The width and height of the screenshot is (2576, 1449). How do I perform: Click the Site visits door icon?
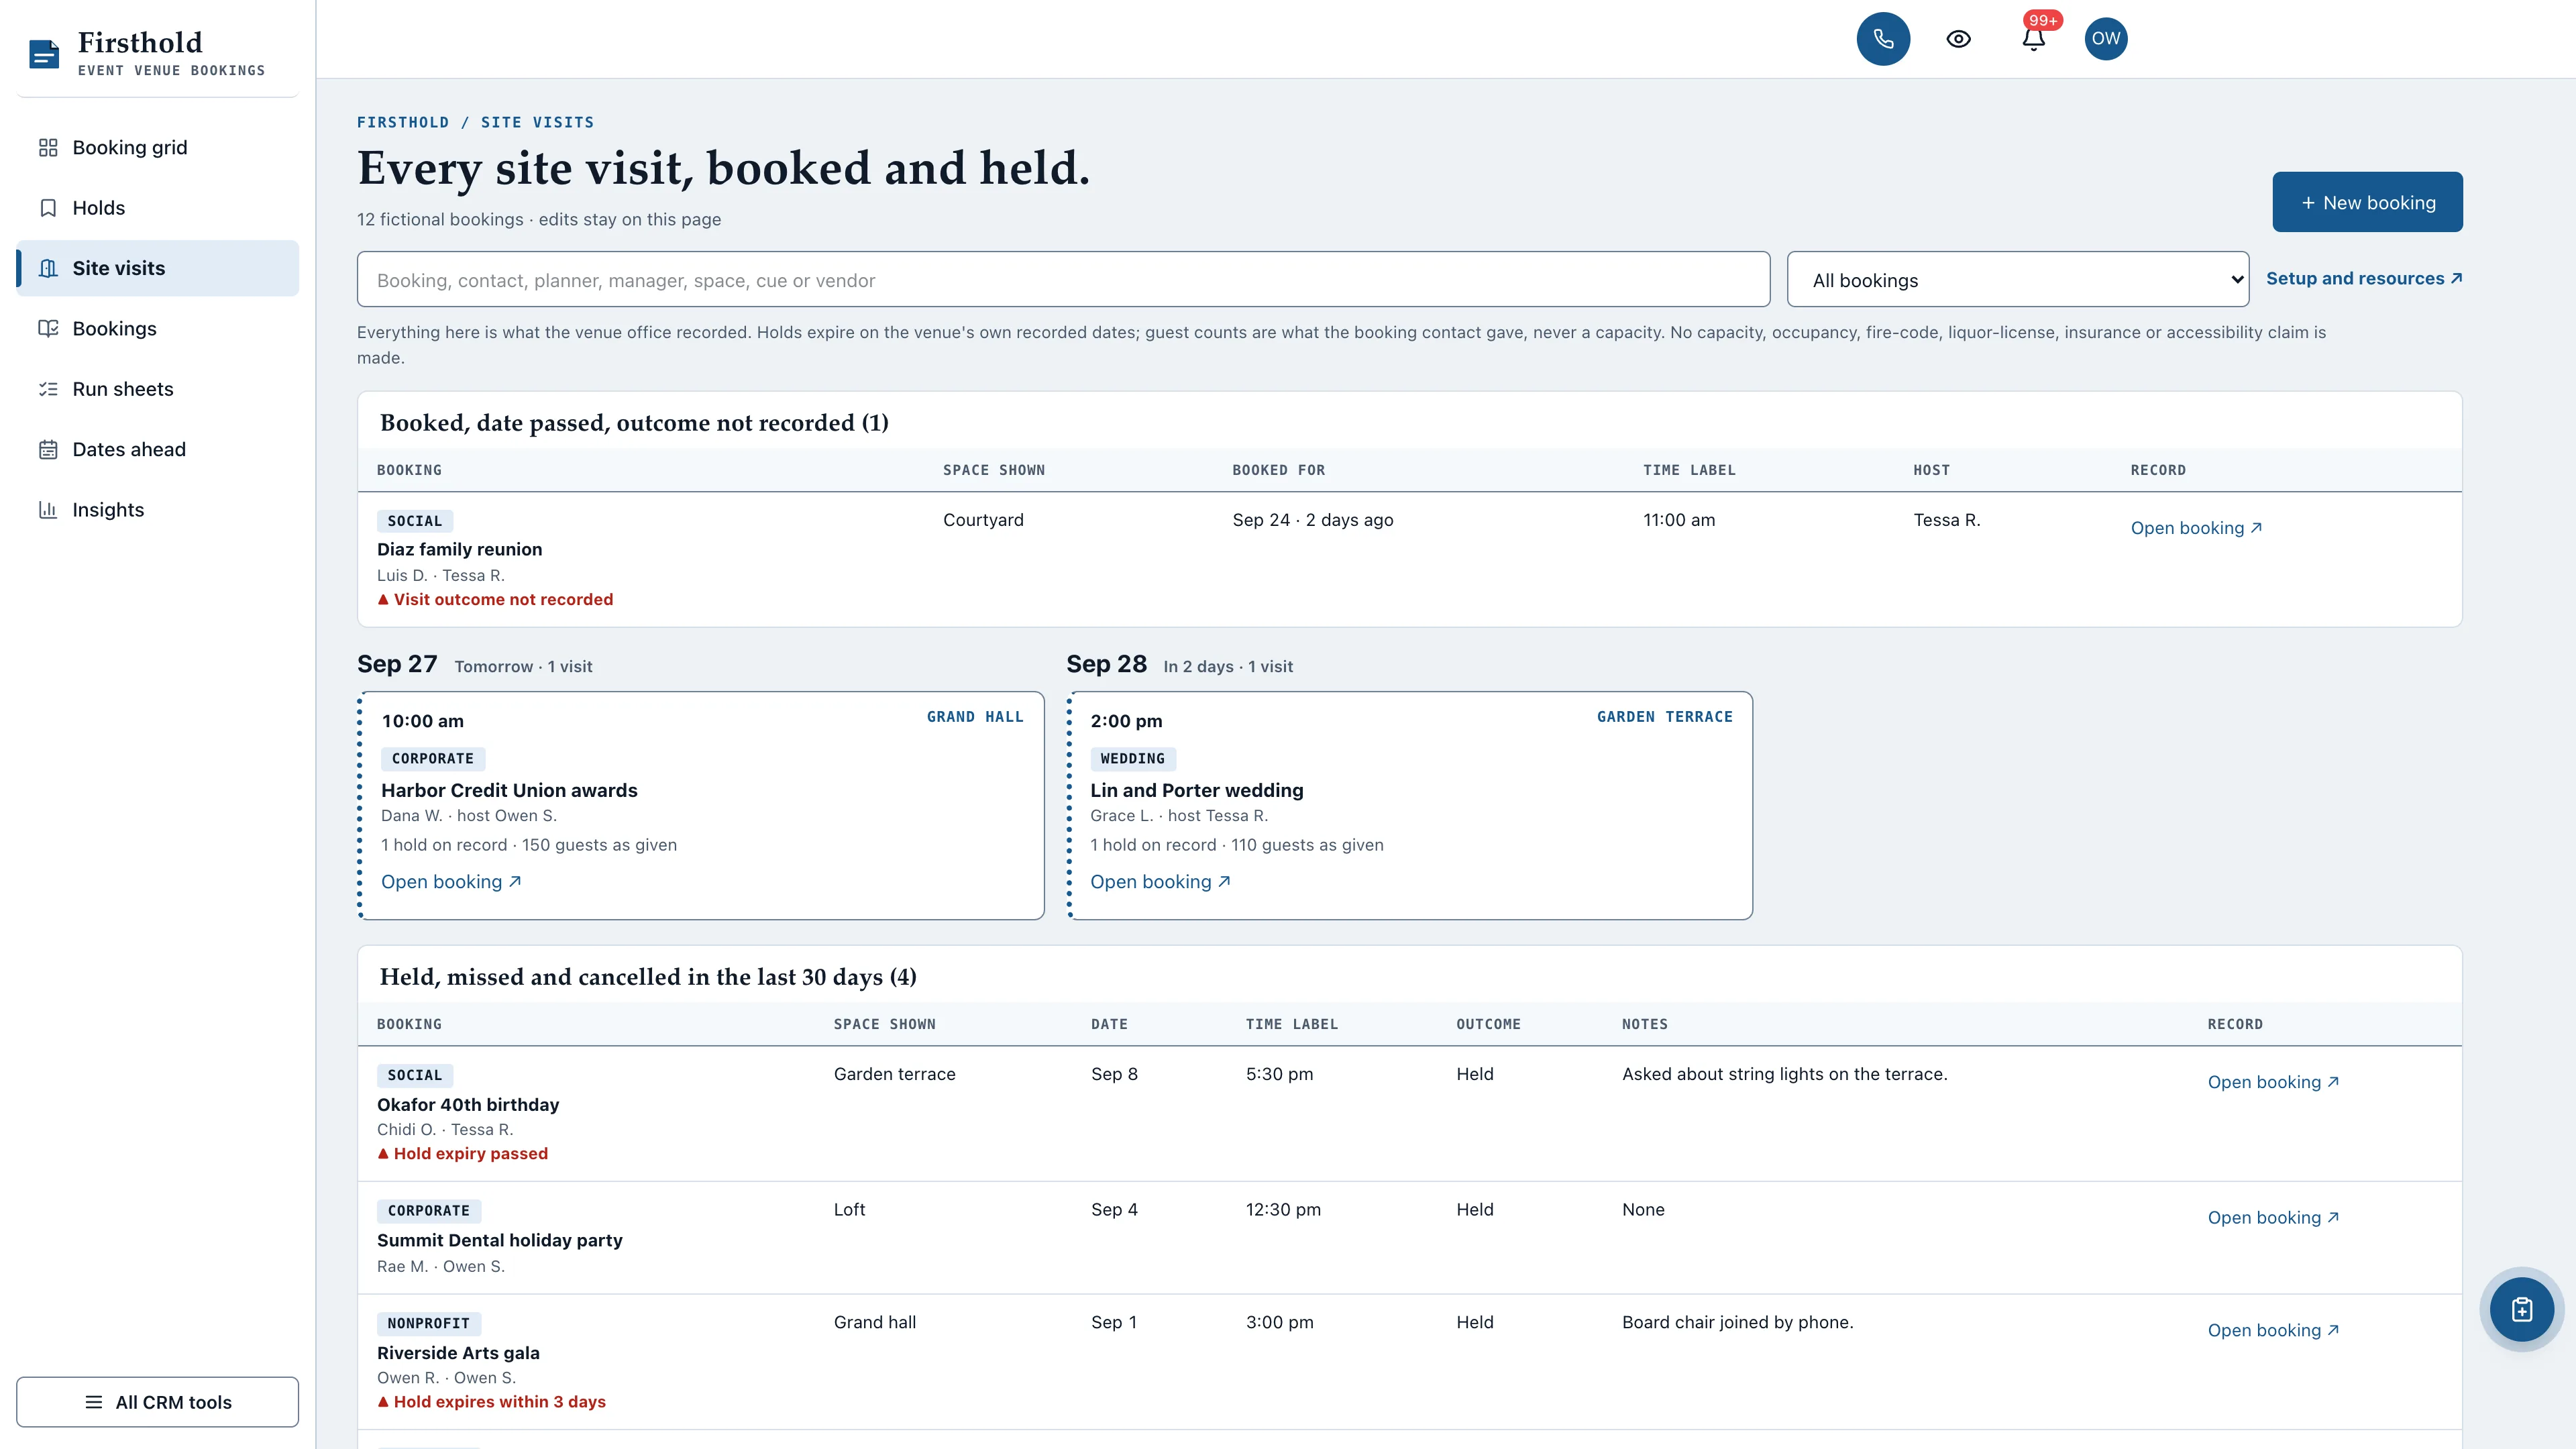click(x=48, y=268)
